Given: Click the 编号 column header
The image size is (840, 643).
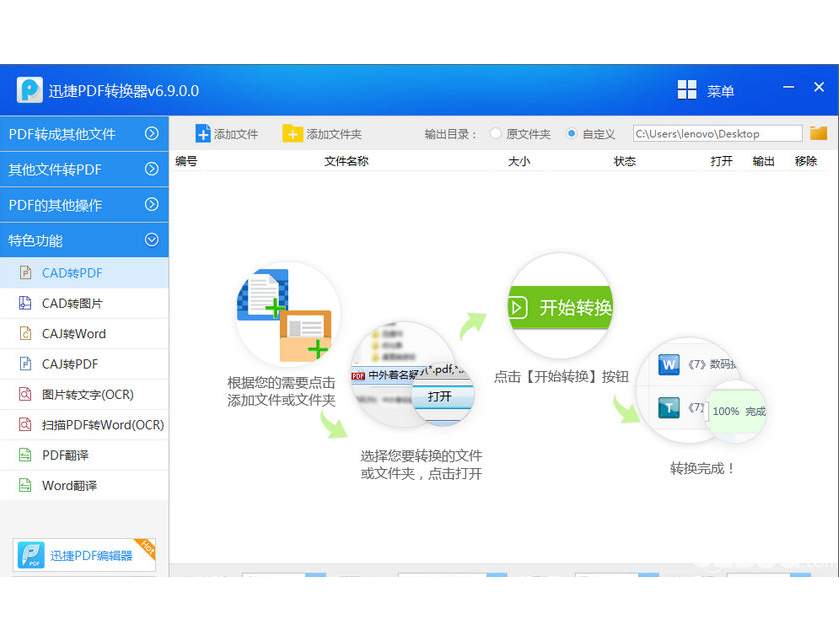Looking at the screenshot, I should click(x=186, y=161).
